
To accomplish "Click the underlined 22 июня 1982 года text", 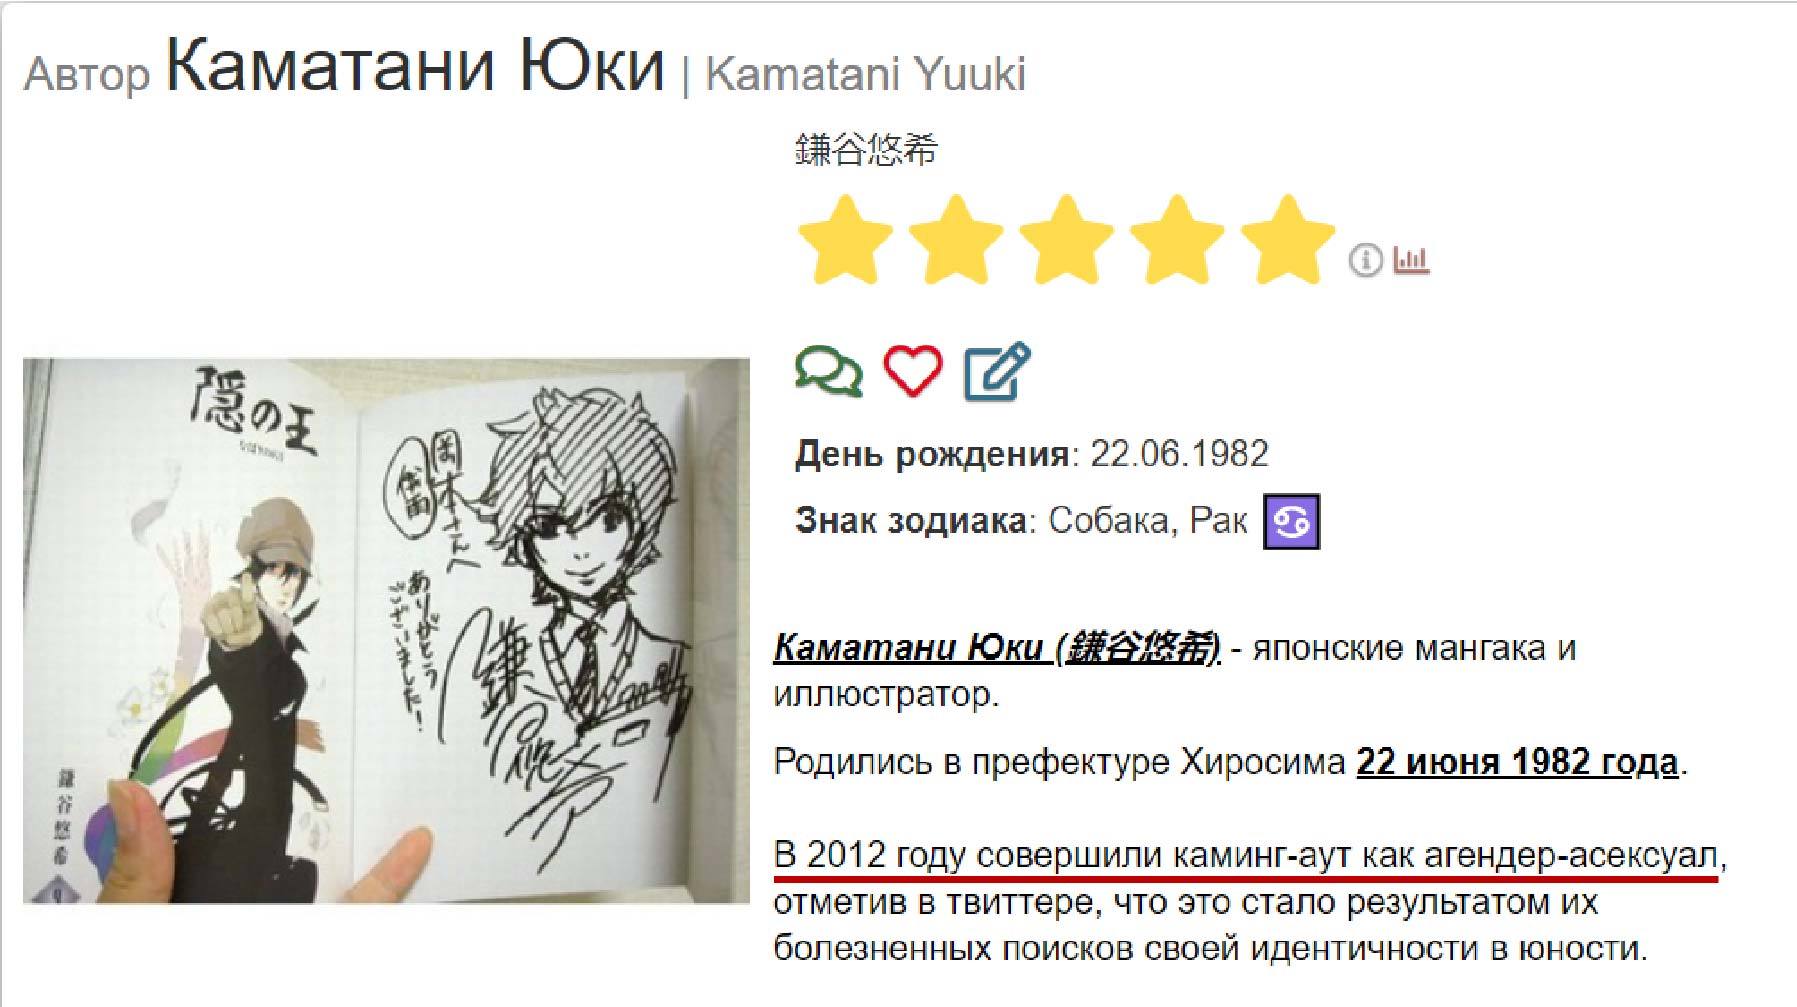I will [1517, 762].
